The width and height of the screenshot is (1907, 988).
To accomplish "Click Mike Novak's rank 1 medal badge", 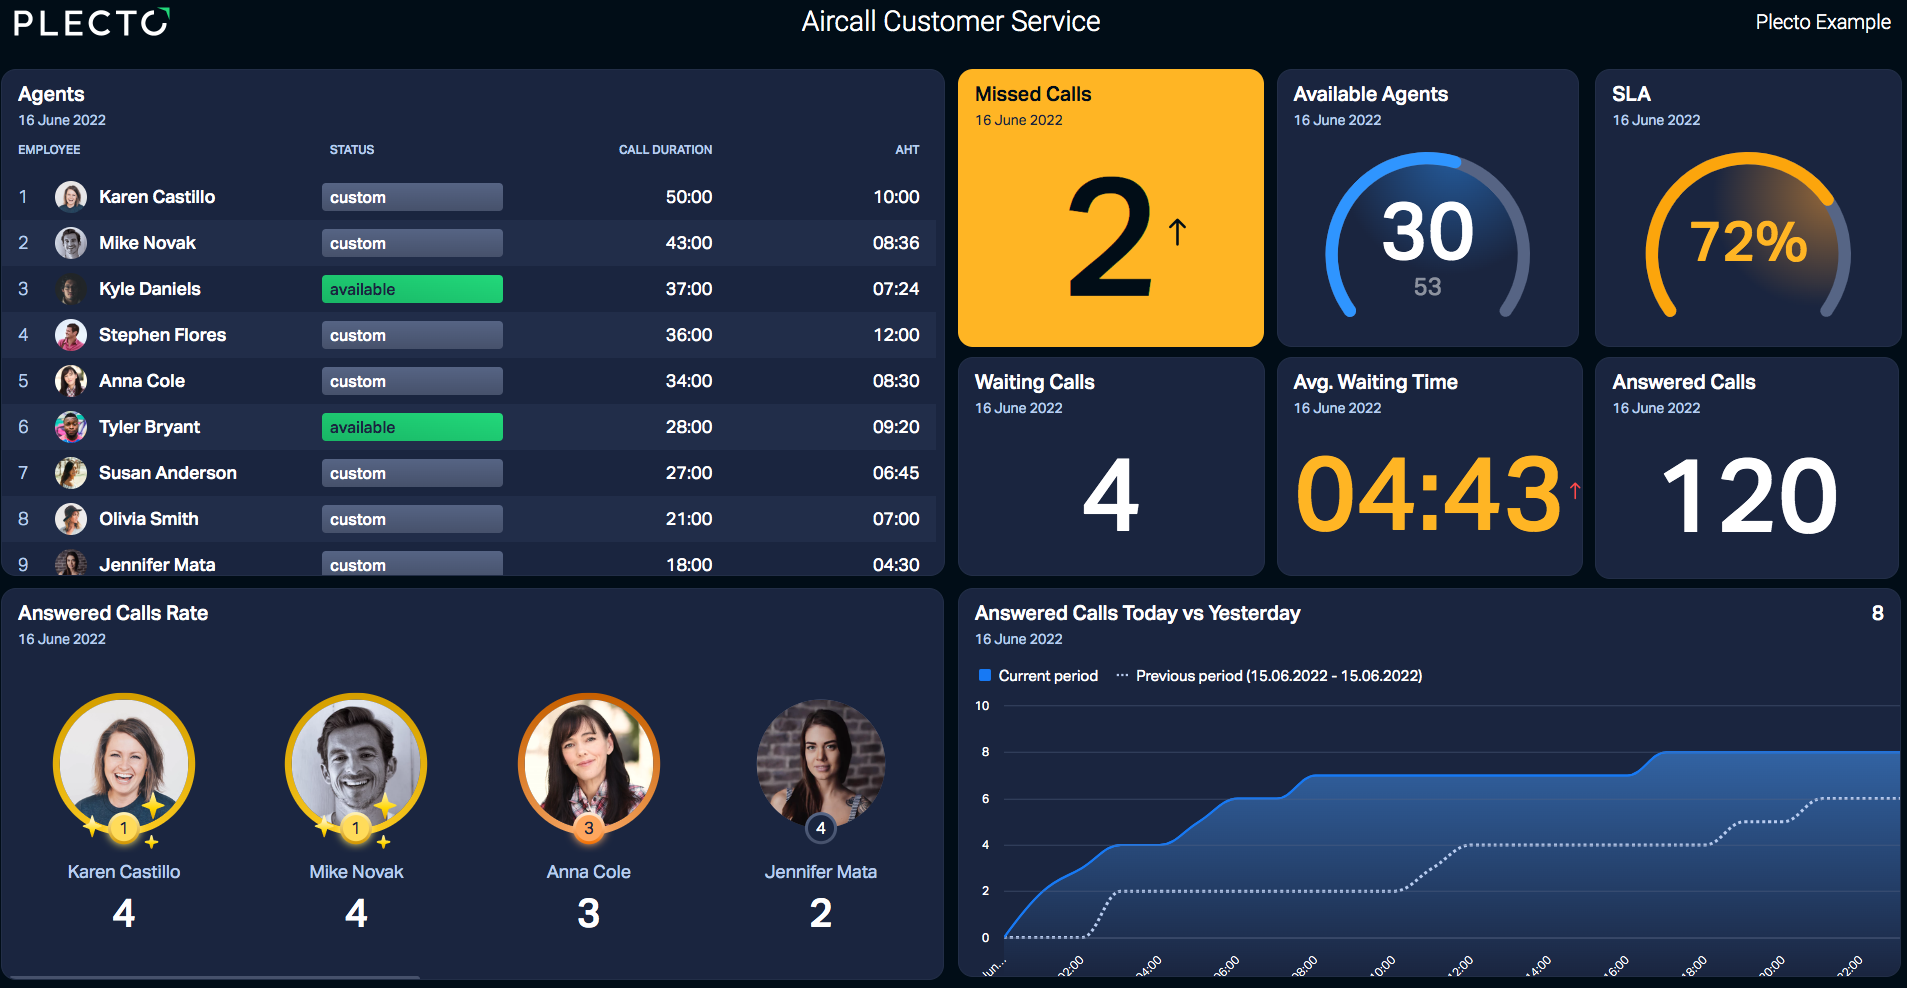I will coord(355,828).
